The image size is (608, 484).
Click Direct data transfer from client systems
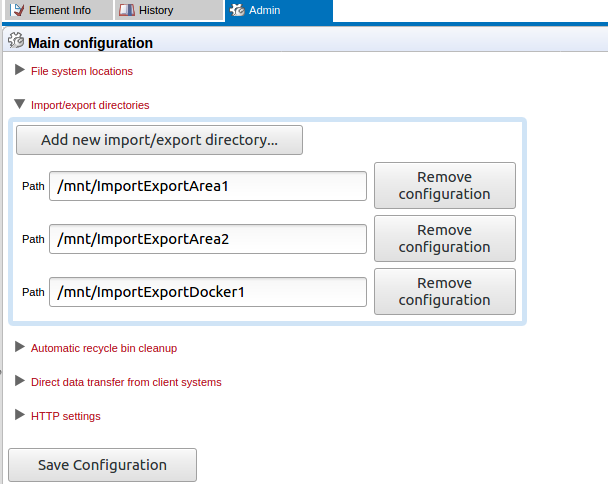[126, 382]
